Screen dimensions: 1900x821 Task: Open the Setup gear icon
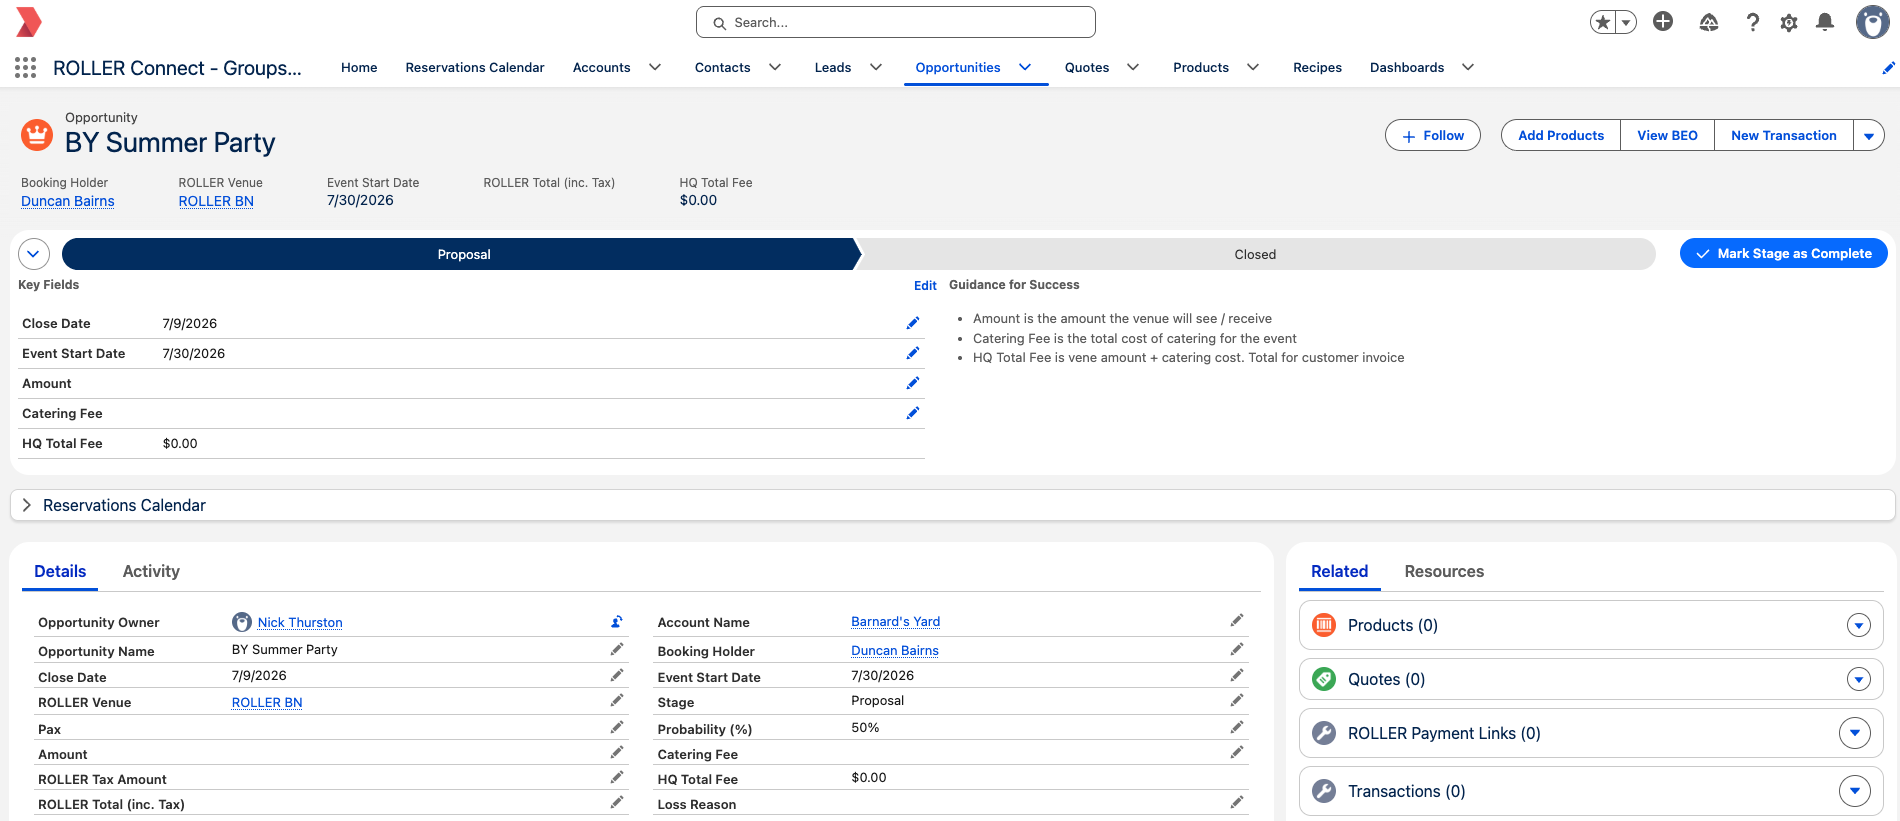point(1789,22)
